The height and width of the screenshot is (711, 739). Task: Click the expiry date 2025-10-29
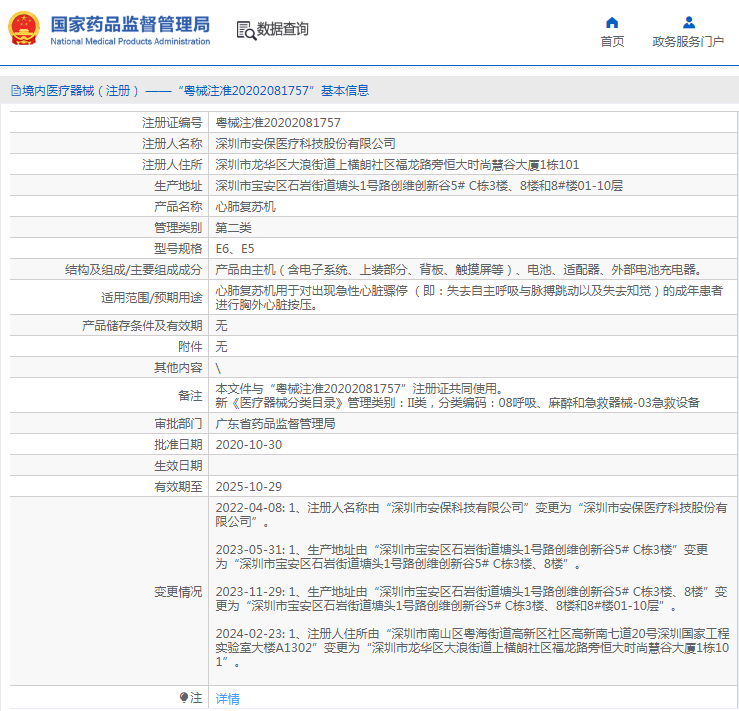pos(249,487)
